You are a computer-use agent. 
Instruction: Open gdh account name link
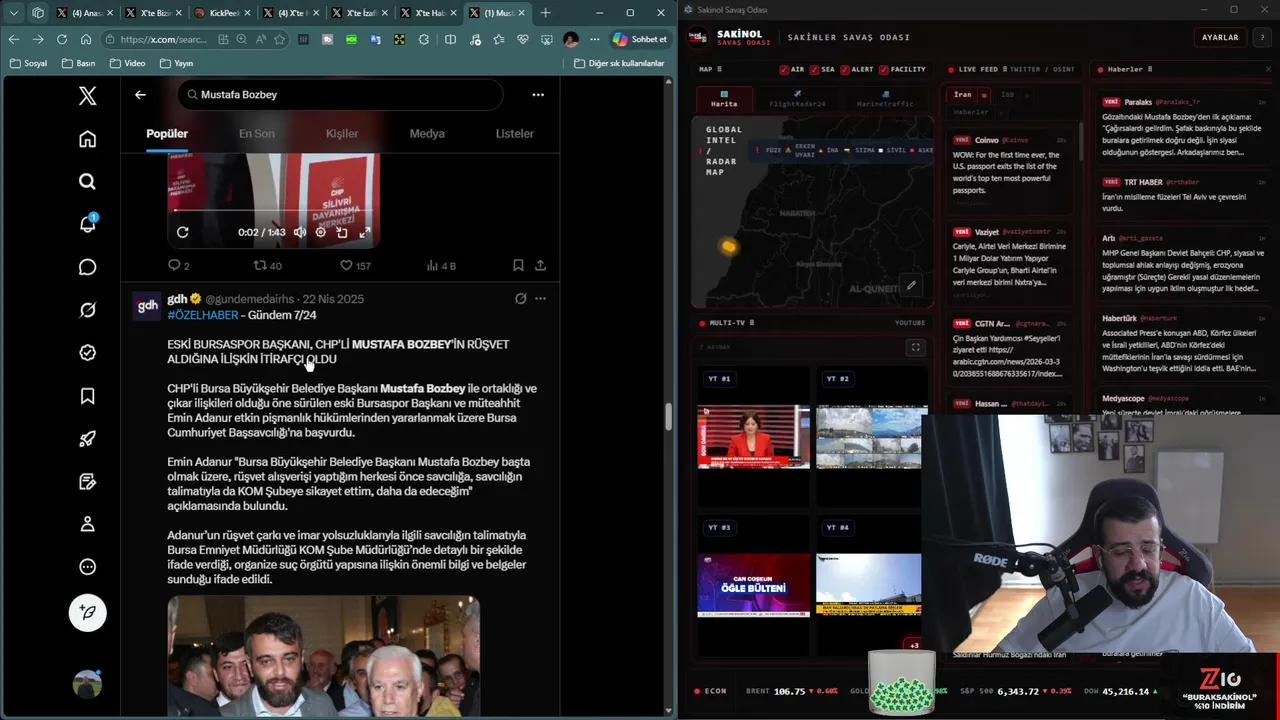(177, 299)
